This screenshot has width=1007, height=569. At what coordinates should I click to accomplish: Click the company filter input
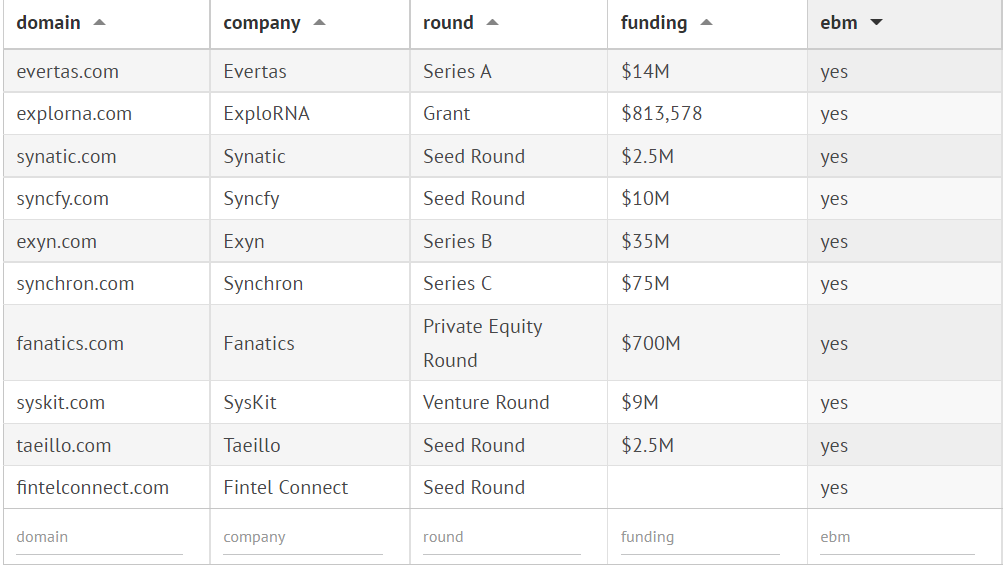click(x=302, y=537)
